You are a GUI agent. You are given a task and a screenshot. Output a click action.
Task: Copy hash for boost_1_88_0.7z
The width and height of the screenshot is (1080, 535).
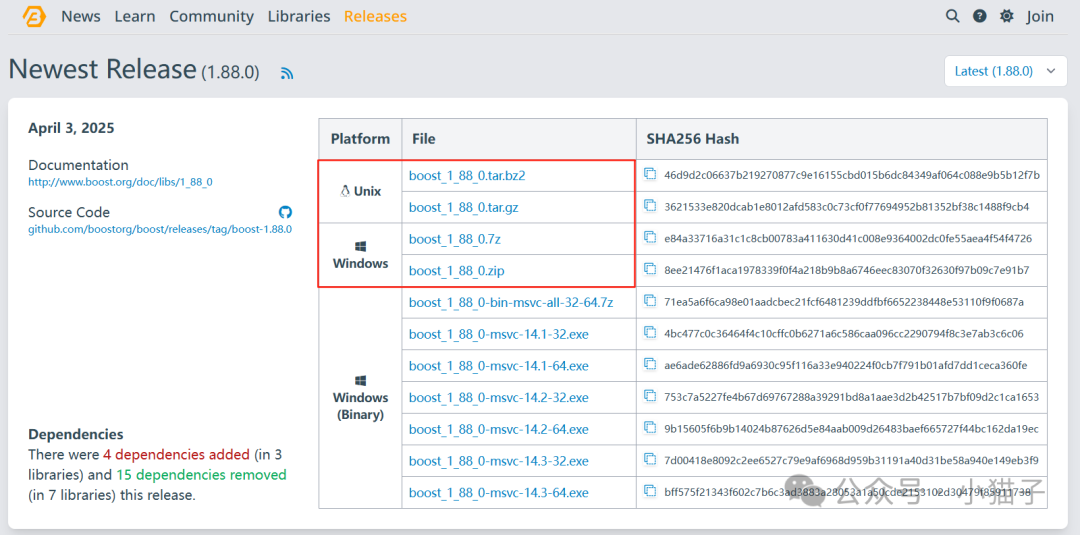pyautogui.click(x=650, y=238)
